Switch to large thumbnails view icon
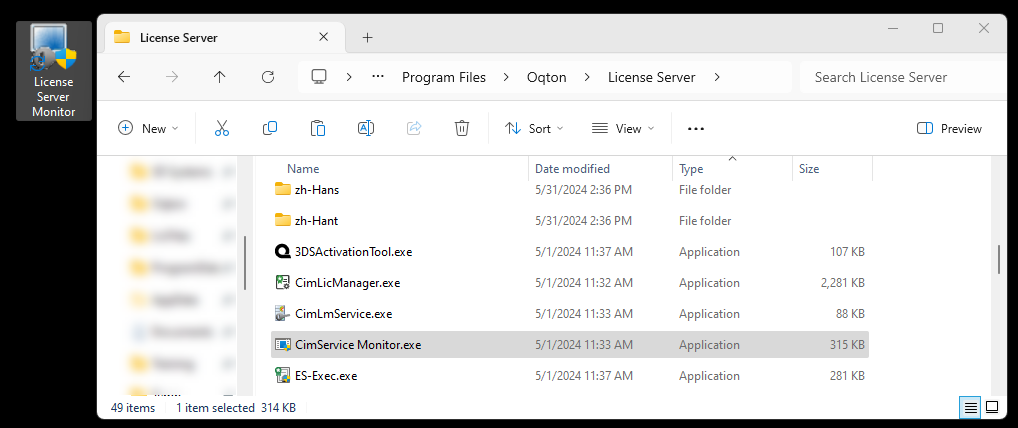The height and width of the screenshot is (428, 1018). point(992,408)
